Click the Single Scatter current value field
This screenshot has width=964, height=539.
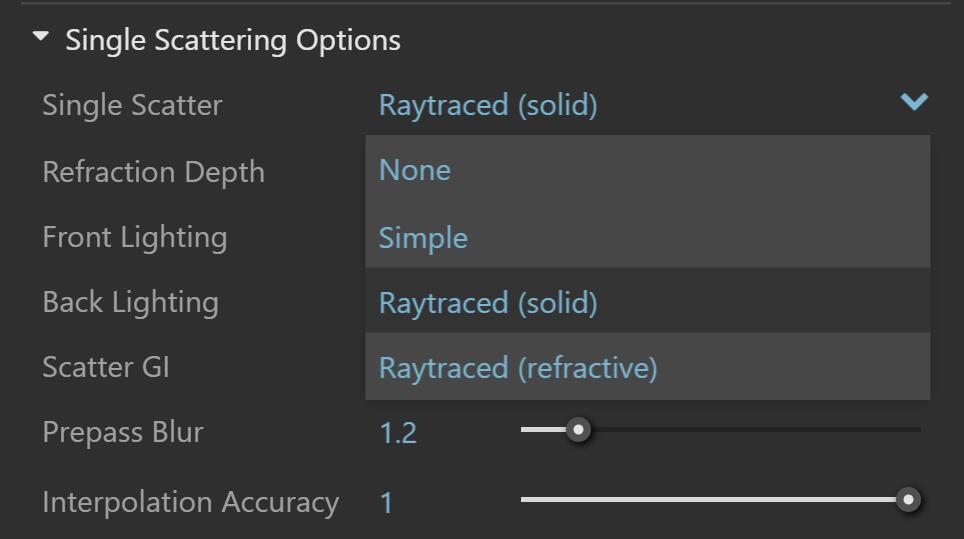(x=488, y=105)
